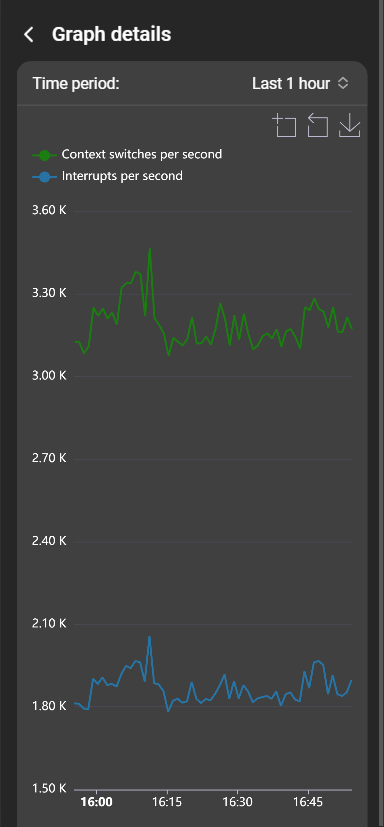Select the 16:15 time axis marker

pos(167,802)
